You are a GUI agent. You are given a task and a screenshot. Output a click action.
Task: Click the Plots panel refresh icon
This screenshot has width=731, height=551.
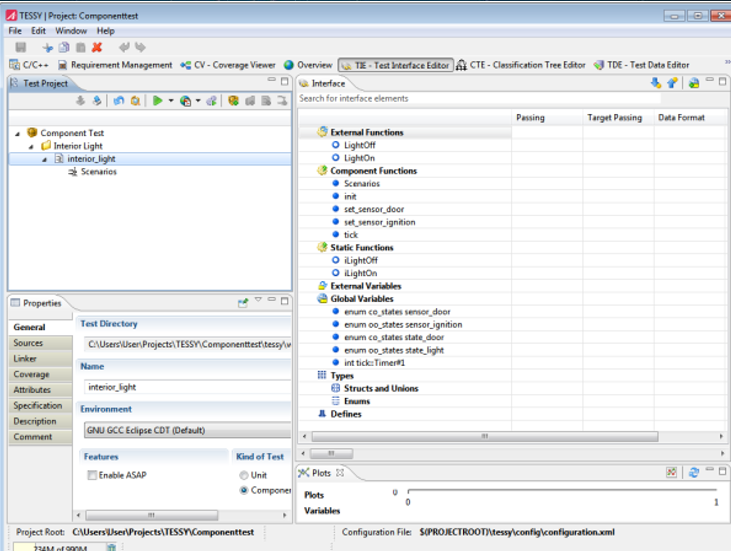[694, 472]
